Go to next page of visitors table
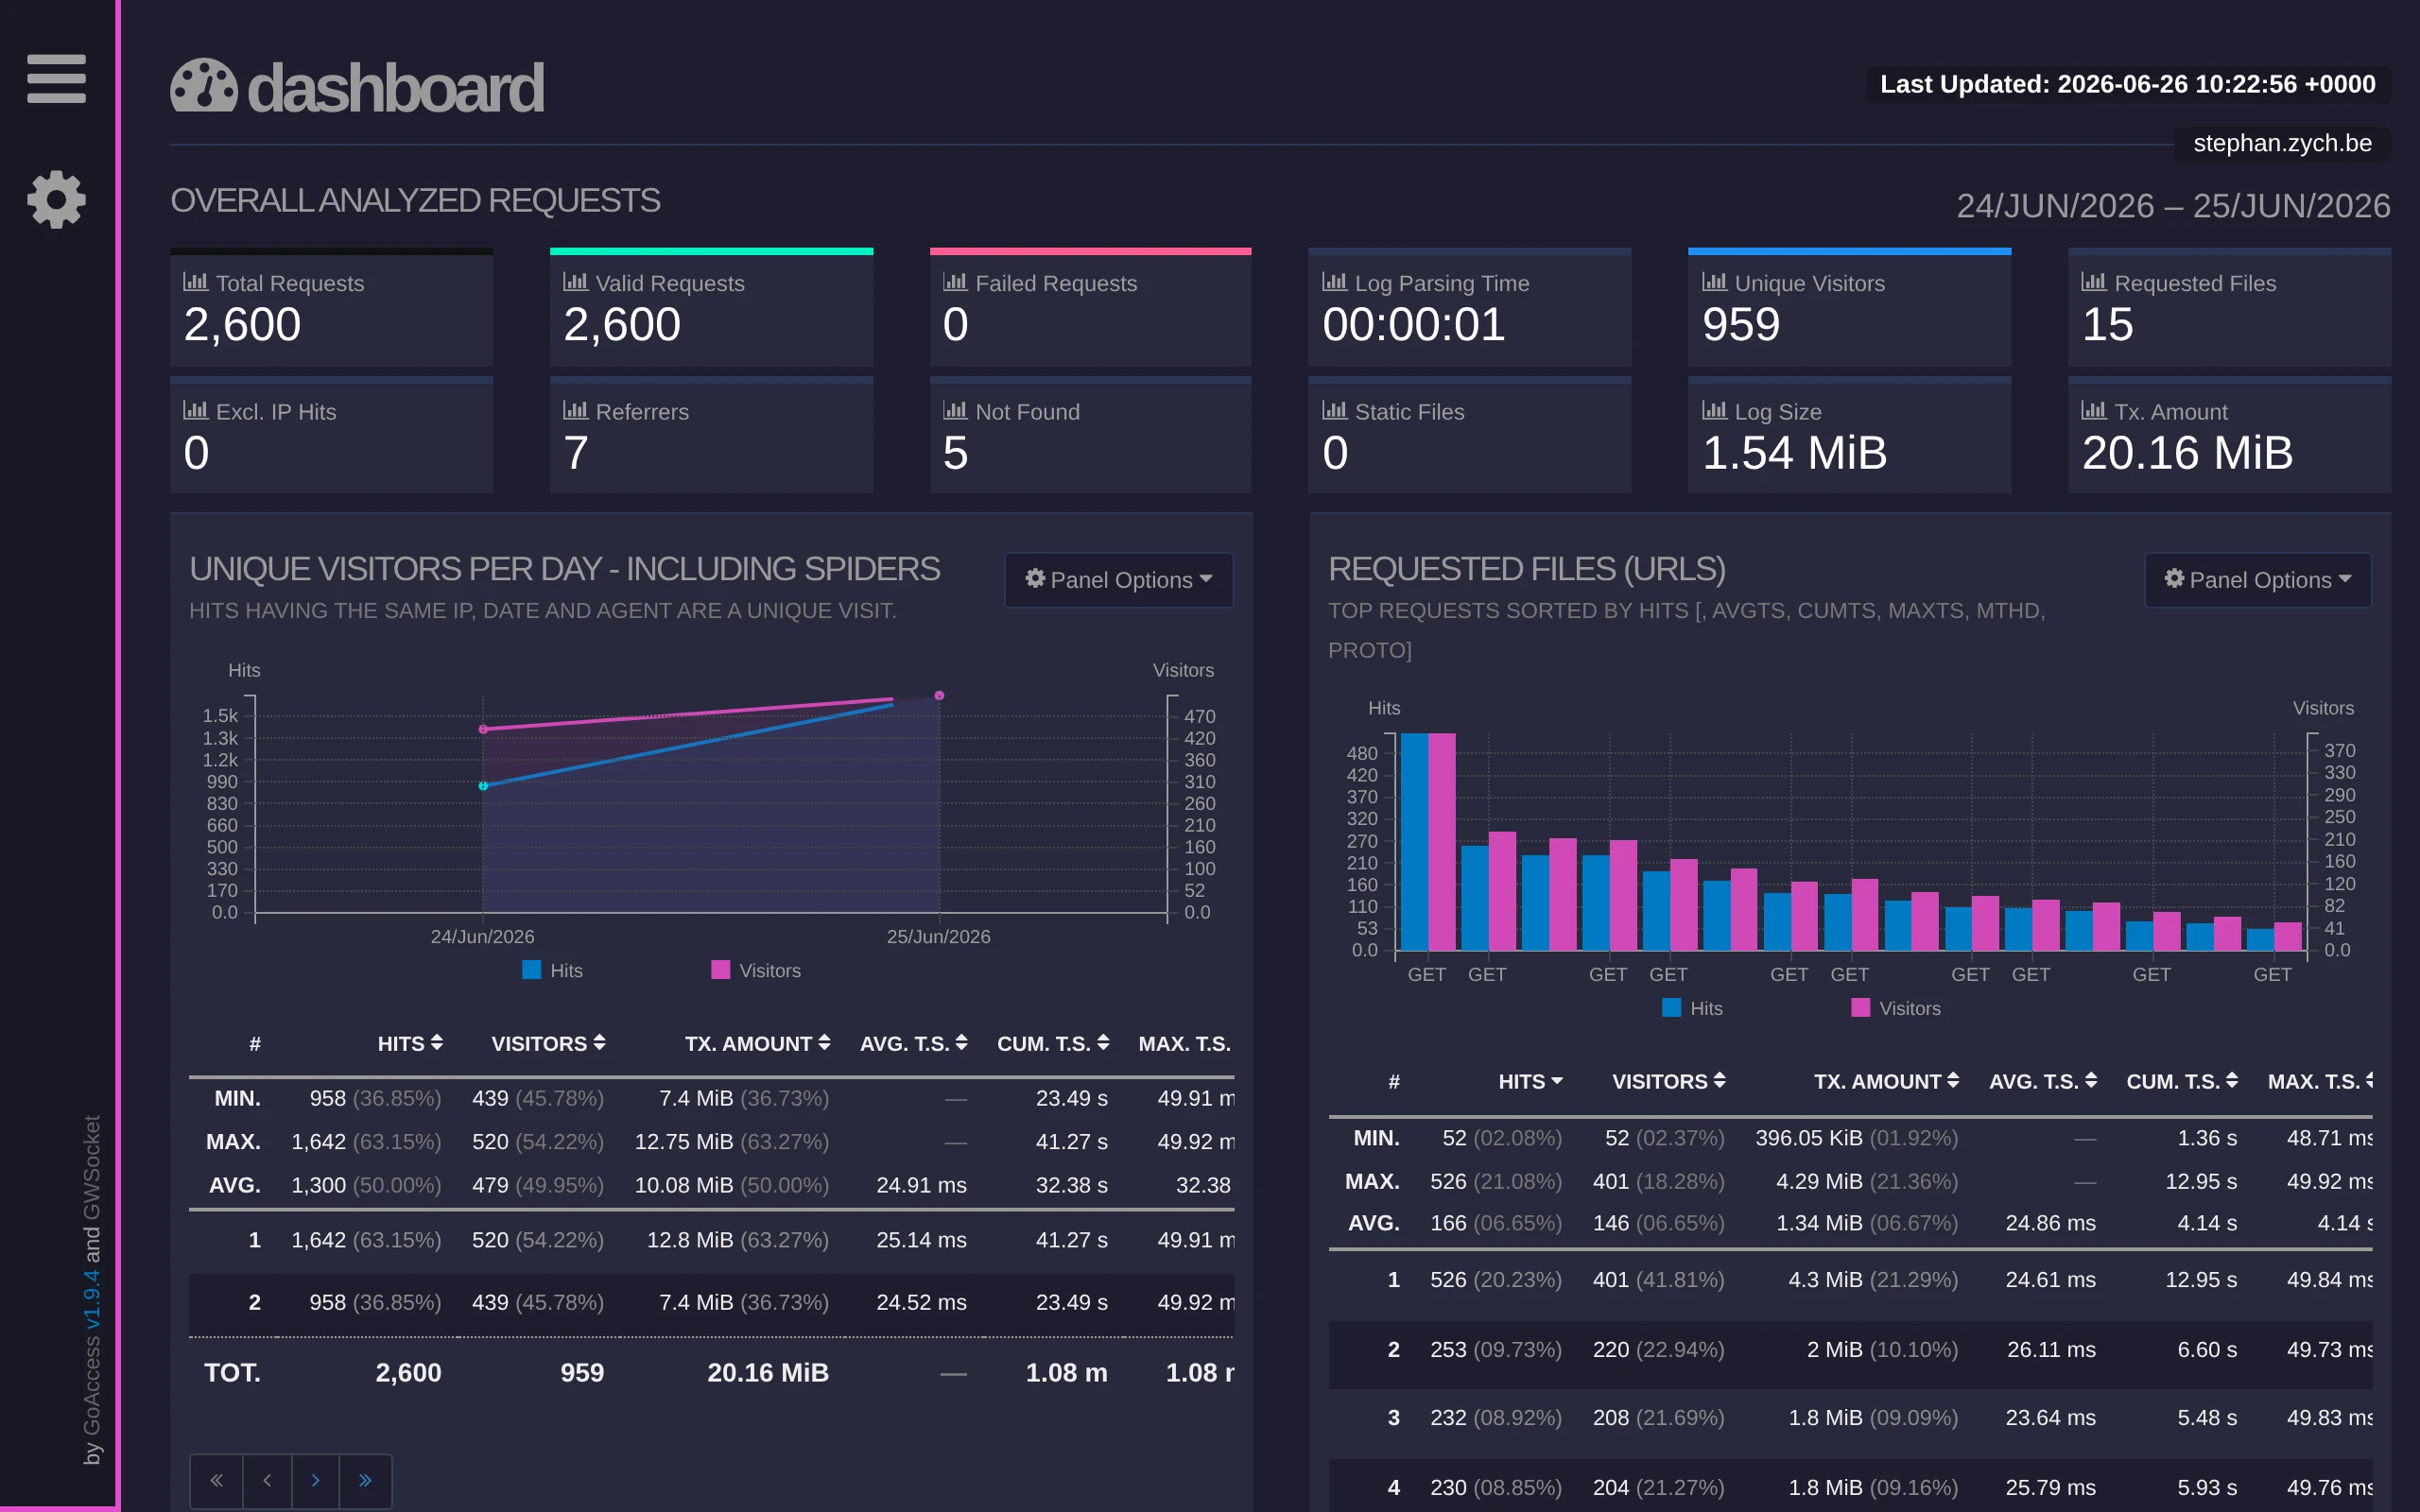 pos(316,1480)
